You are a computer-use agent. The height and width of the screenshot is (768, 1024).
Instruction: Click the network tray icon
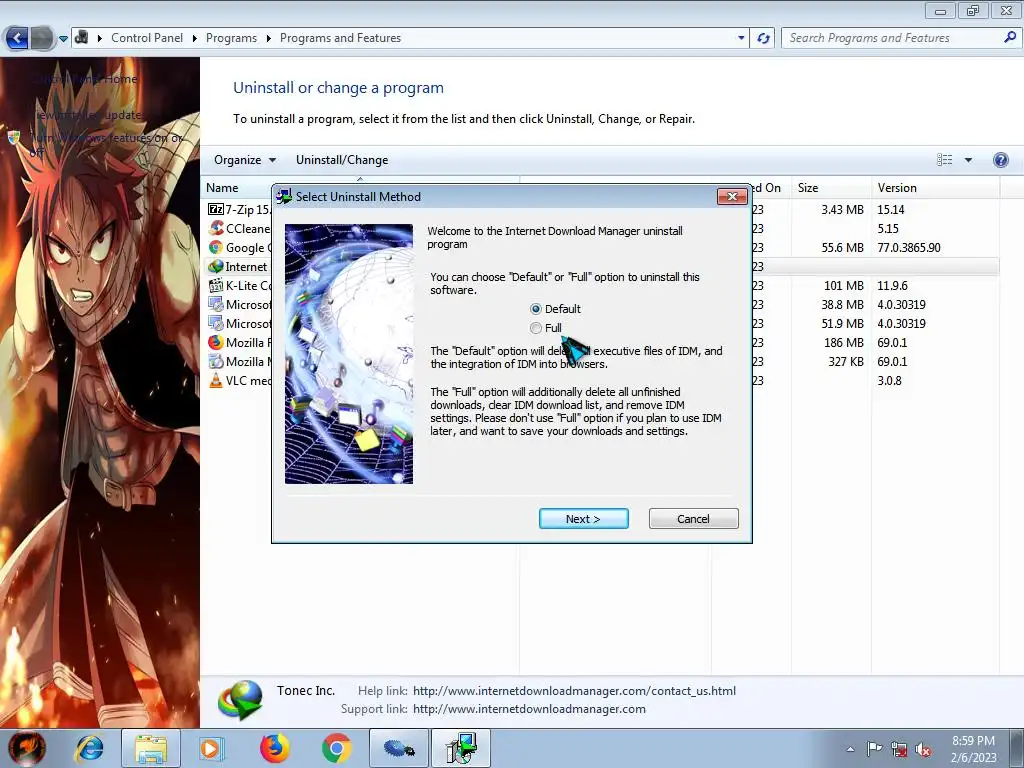[899, 750]
